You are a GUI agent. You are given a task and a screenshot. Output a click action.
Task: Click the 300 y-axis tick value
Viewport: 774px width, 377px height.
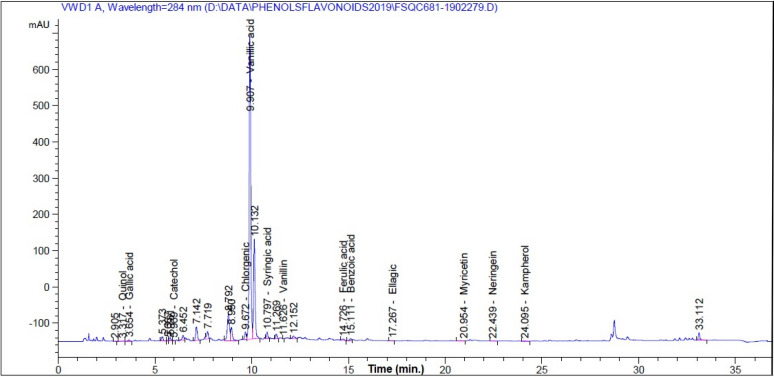(x=41, y=178)
